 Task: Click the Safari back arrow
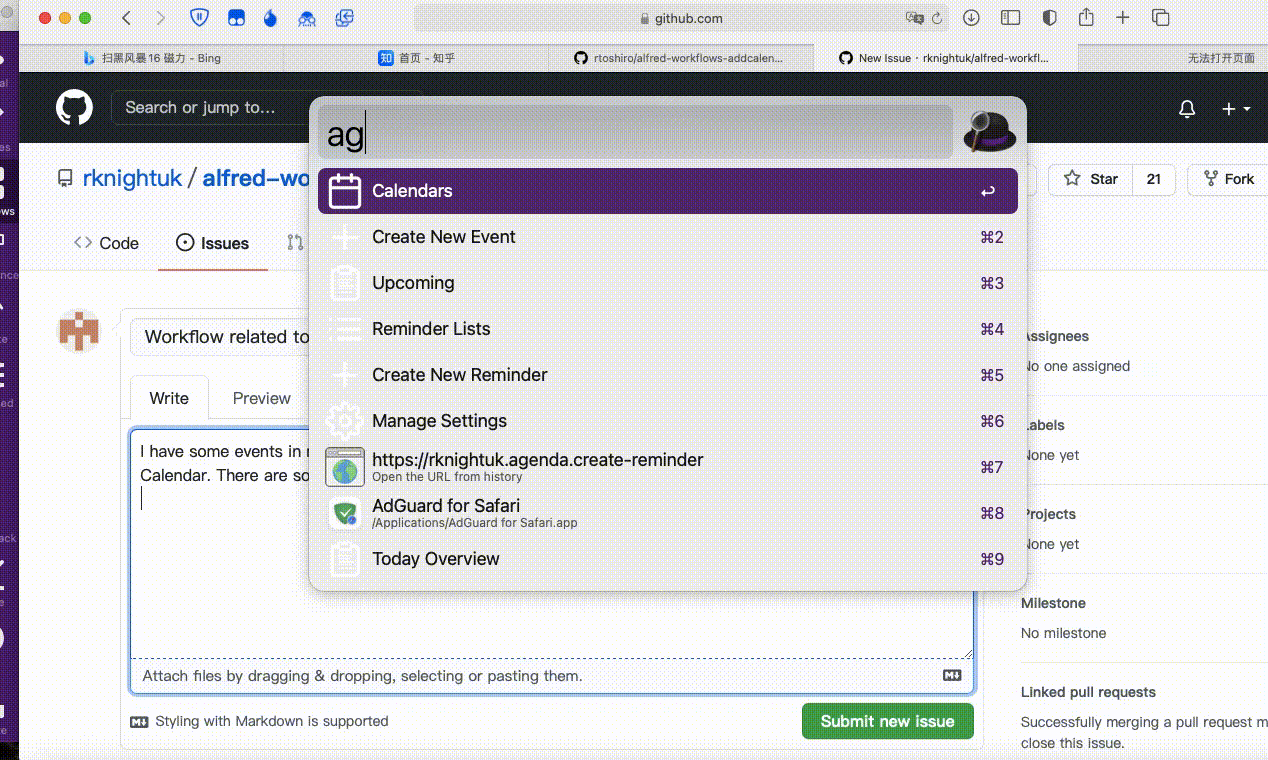click(x=126, y=18)
